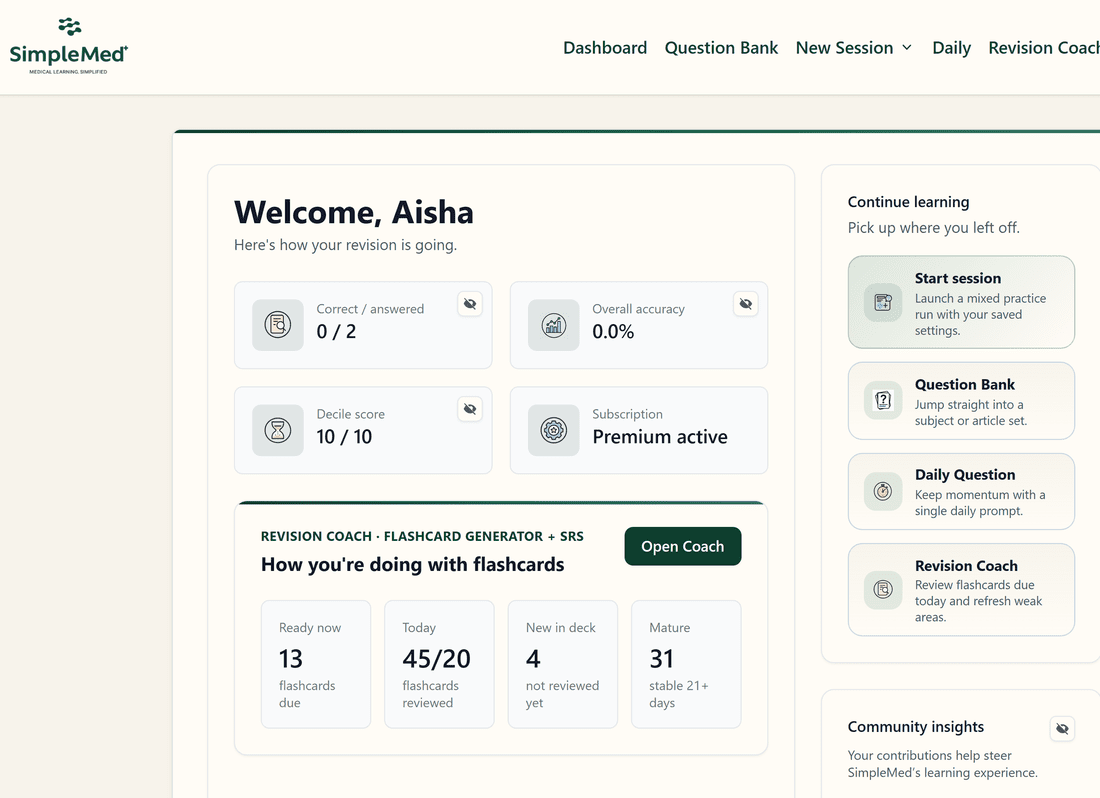Image resolution: width=1100 pixels, height=798 pixels.
Task: Click the Start session card icon
Action: click(x=883, y=302)
